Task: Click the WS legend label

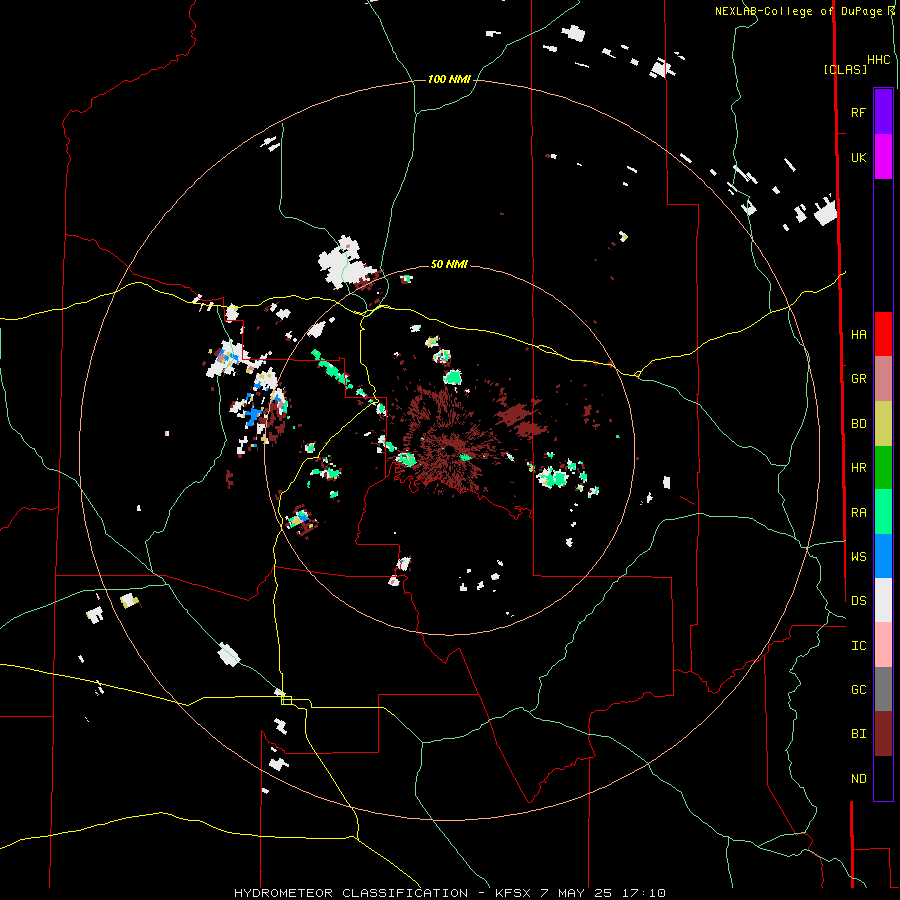Action: tap(858, 557)
